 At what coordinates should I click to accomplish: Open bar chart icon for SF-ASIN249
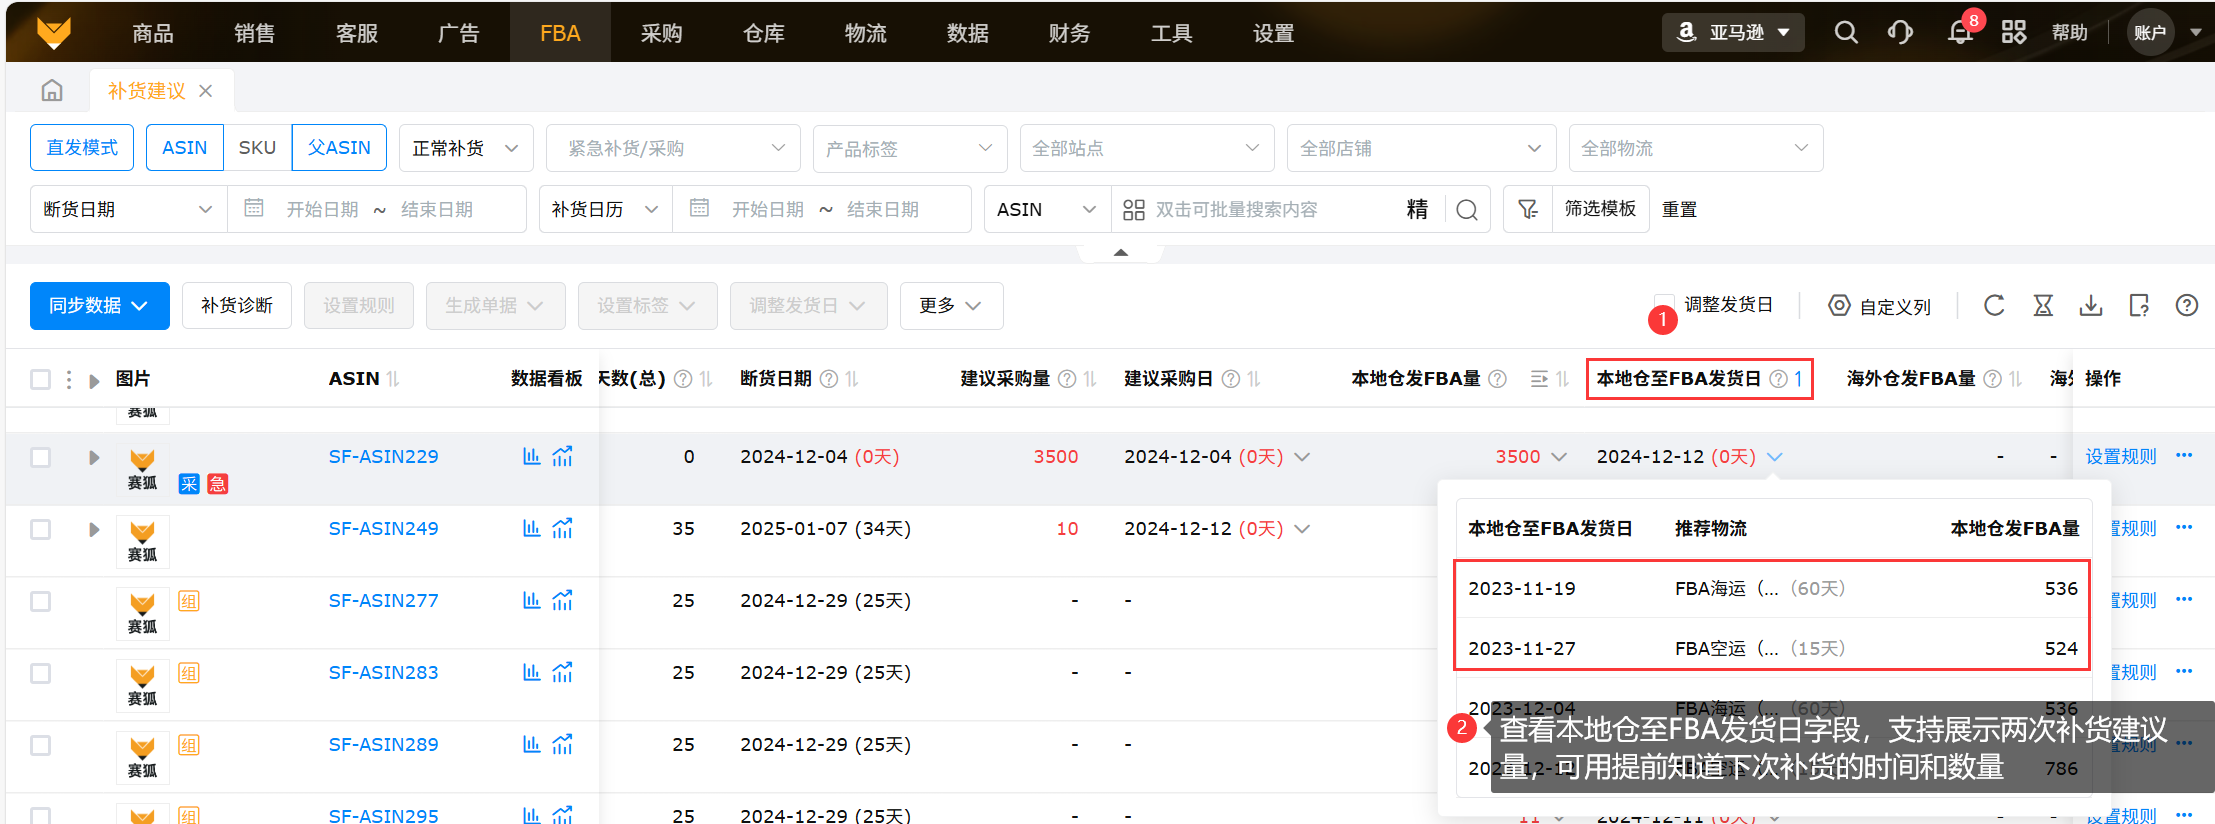[532, 529]
